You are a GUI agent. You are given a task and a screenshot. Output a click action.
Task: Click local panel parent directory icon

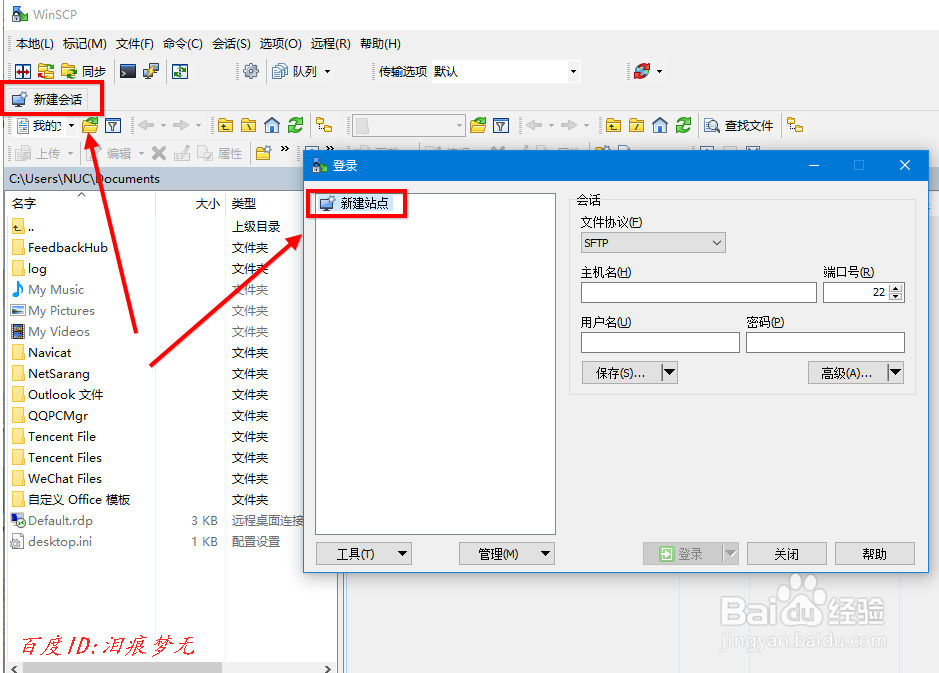coord(225,126)
